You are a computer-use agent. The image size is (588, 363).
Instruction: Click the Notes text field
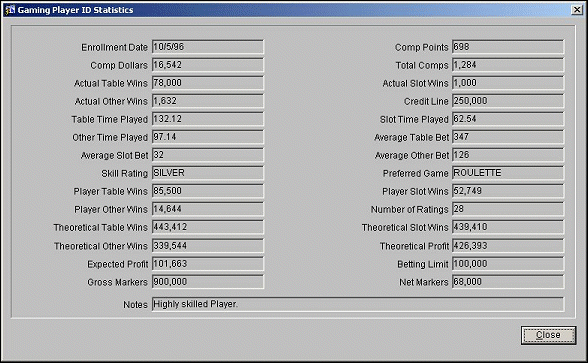click(358, 304)
